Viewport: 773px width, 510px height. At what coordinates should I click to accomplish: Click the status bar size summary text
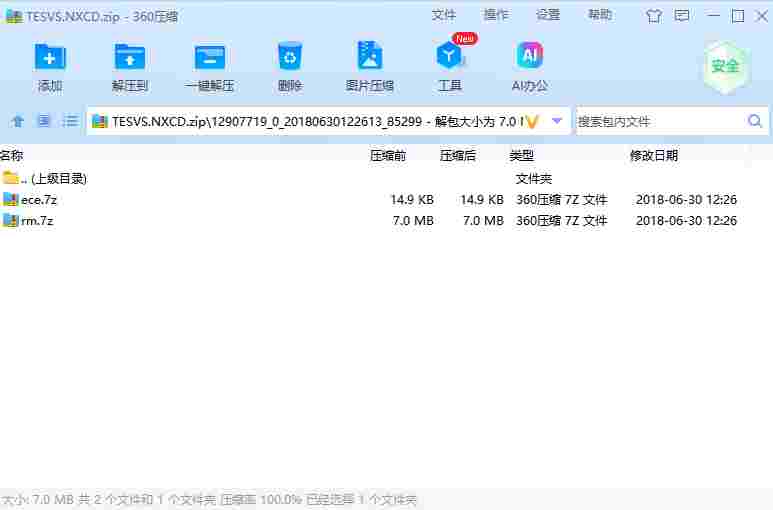tap(210, 500)
